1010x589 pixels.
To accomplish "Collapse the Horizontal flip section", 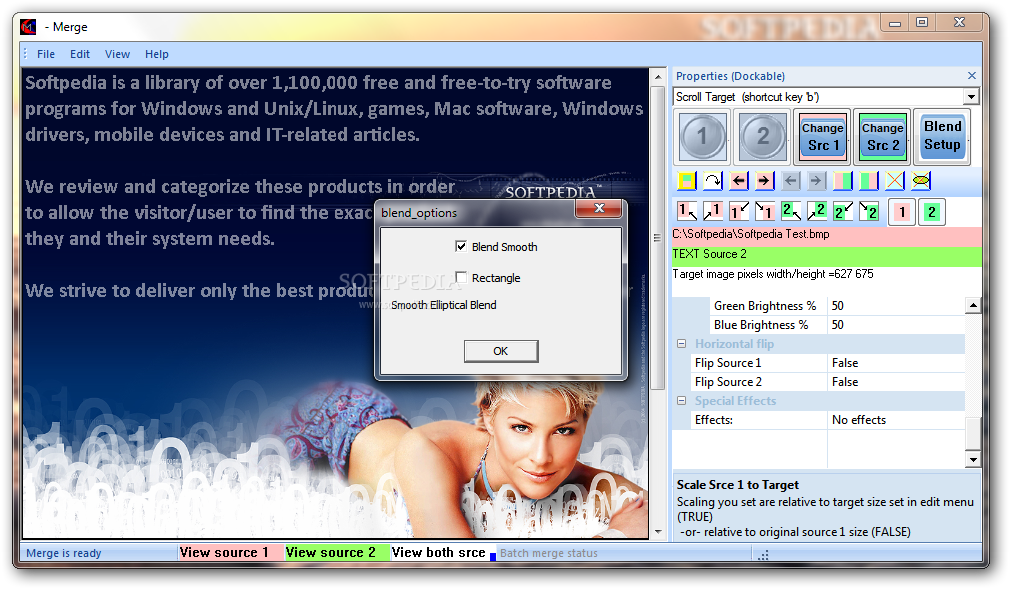I will click(681, 344).
